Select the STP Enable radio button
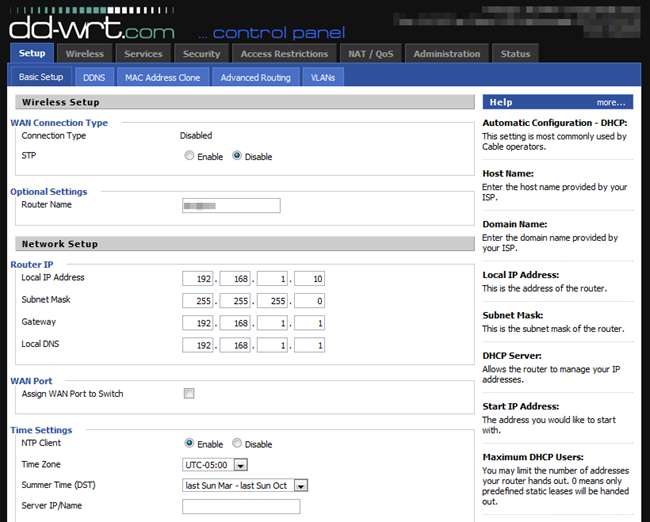This screenshot has height=522, width=650. [189, 156]
